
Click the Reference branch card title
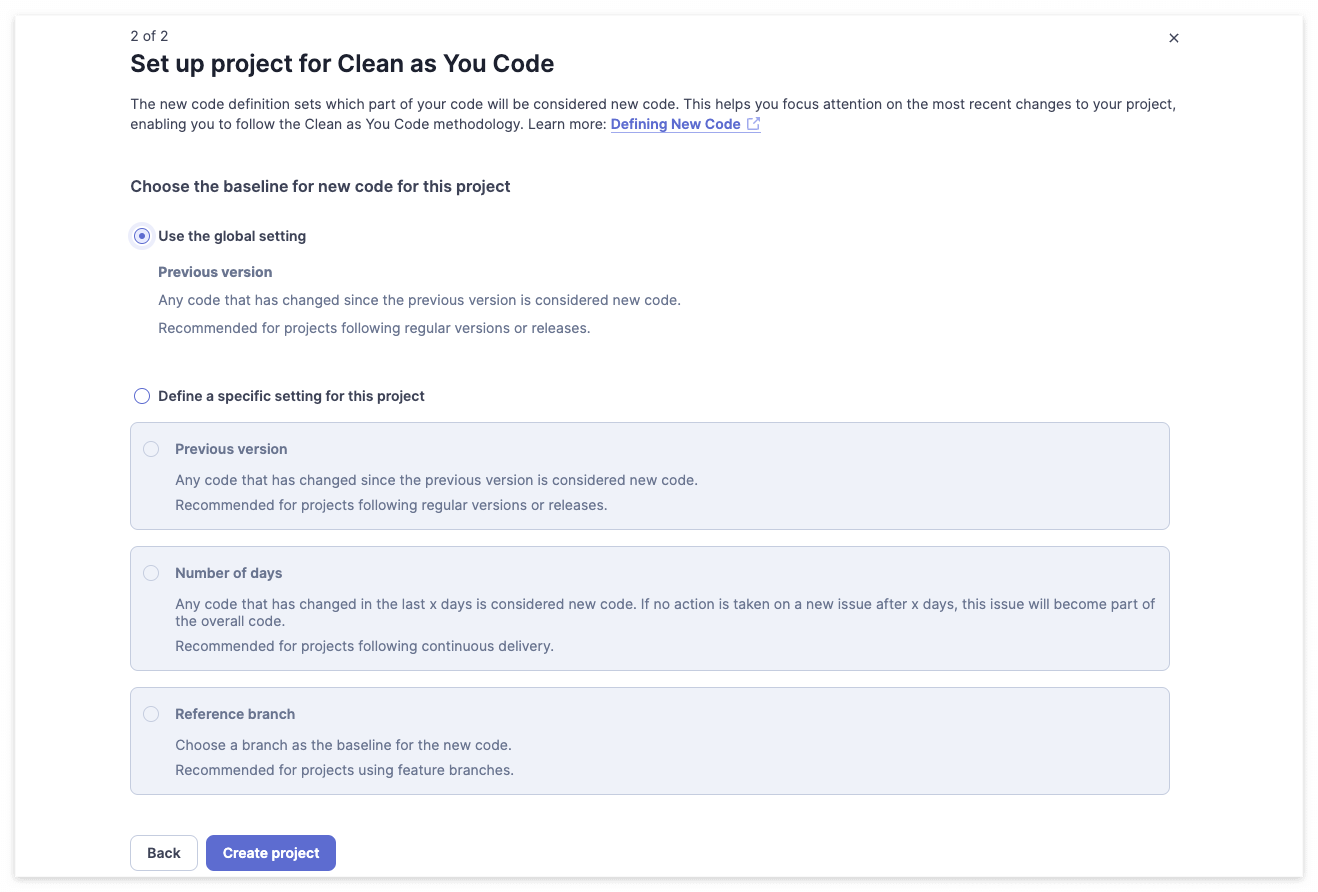[x=235, y=714]
